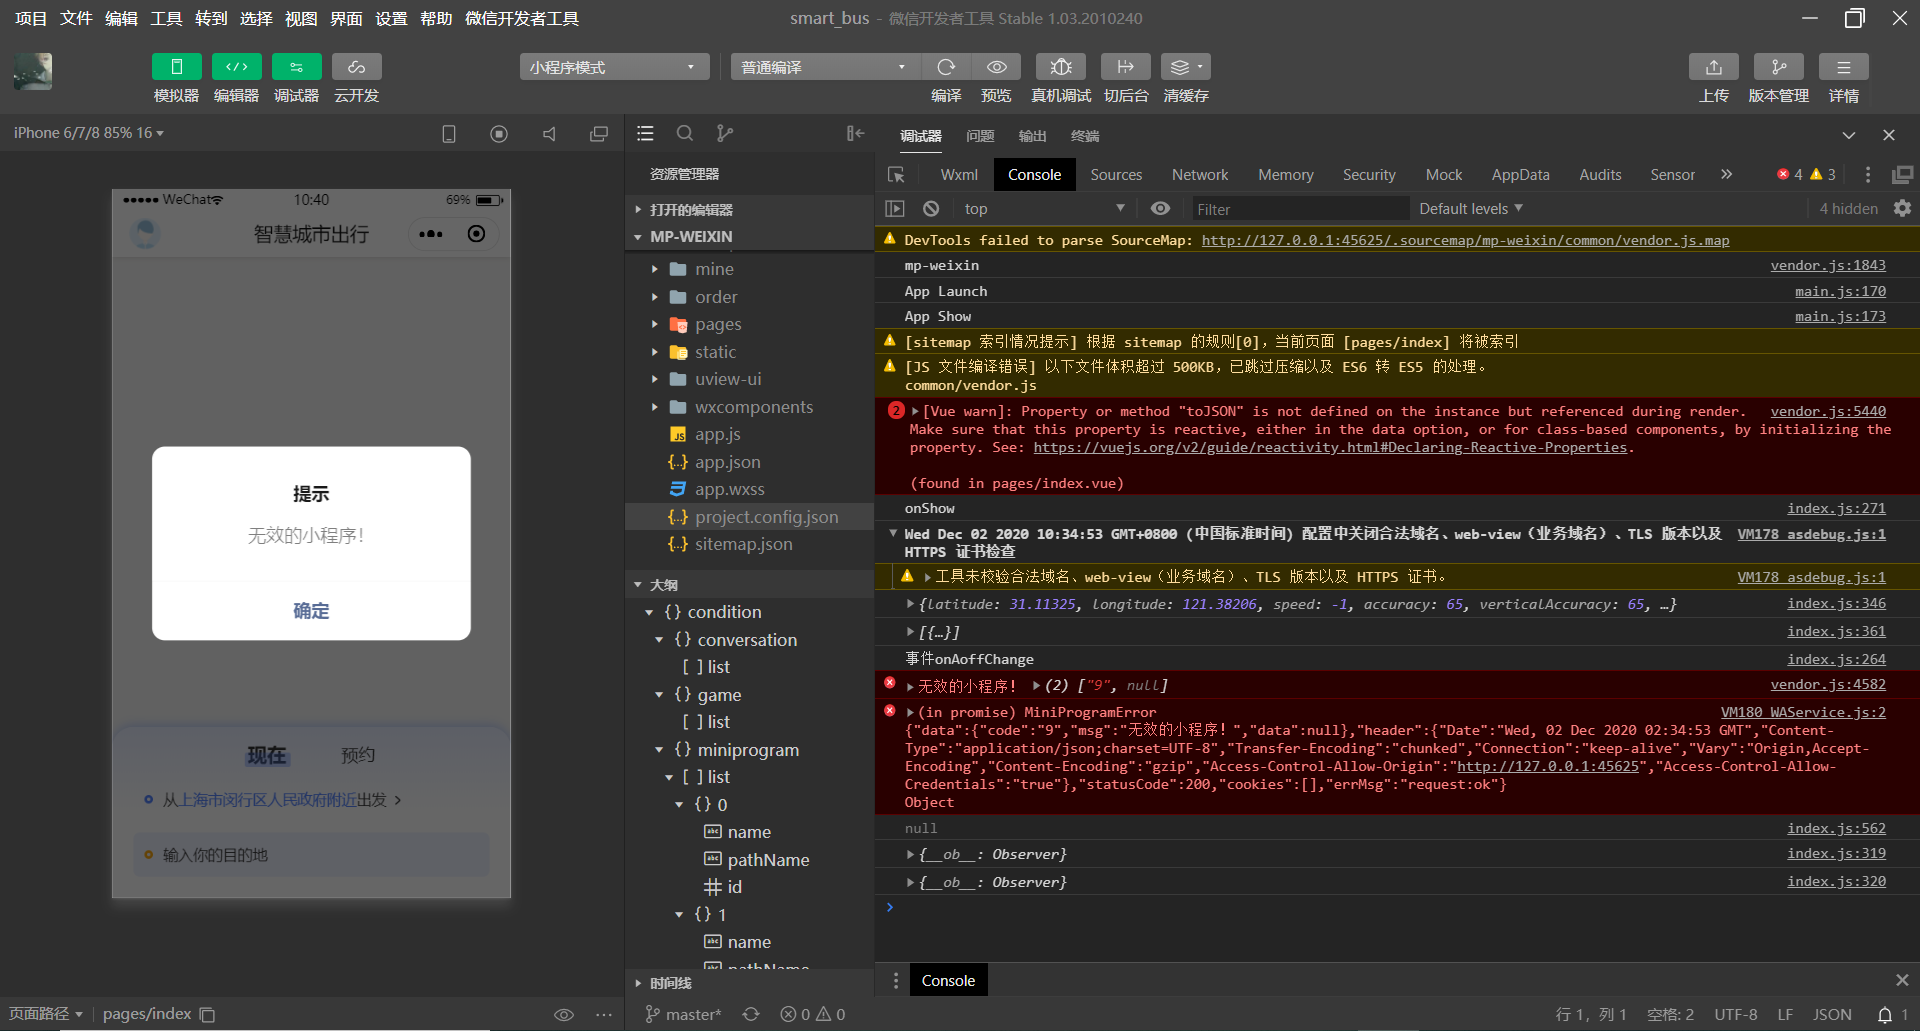Viewport: 1920px width, 1031px height.
Task: Switch app to background icon
Action: [1125, 67]
